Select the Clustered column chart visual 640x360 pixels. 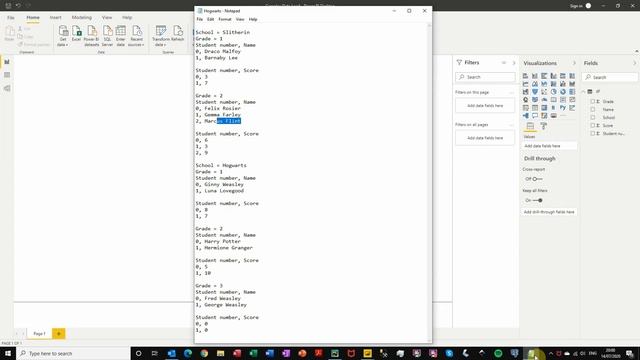tap(553, 76)
